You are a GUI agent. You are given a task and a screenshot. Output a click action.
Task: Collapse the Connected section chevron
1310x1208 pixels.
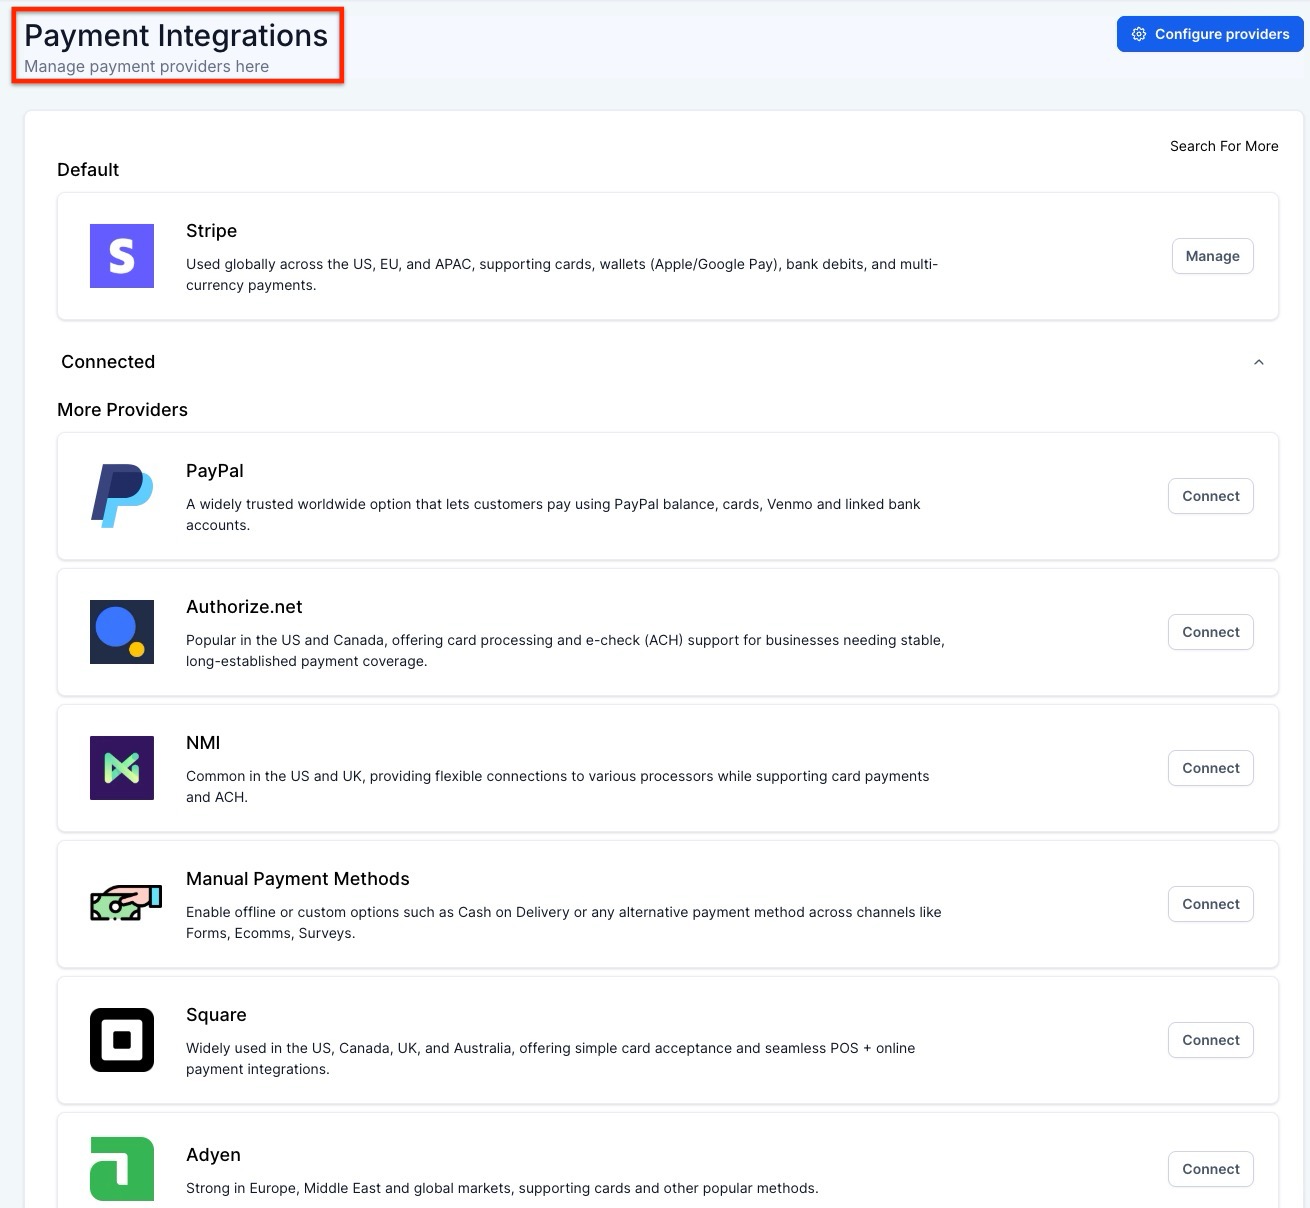(x=1258, y=362)
